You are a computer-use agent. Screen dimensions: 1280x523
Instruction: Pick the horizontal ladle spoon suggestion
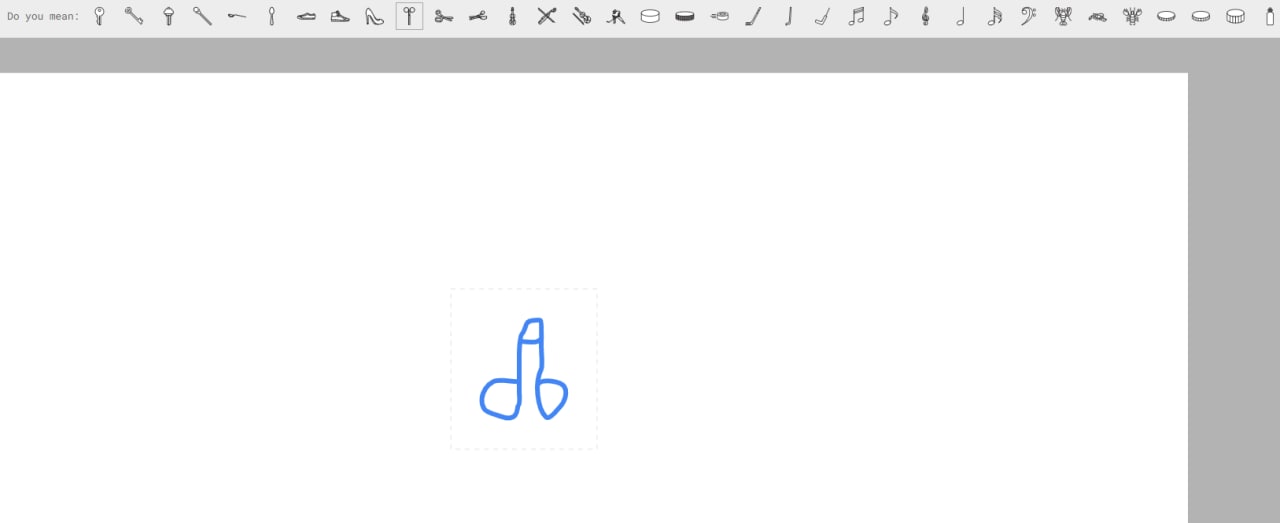tap(236, 16)
